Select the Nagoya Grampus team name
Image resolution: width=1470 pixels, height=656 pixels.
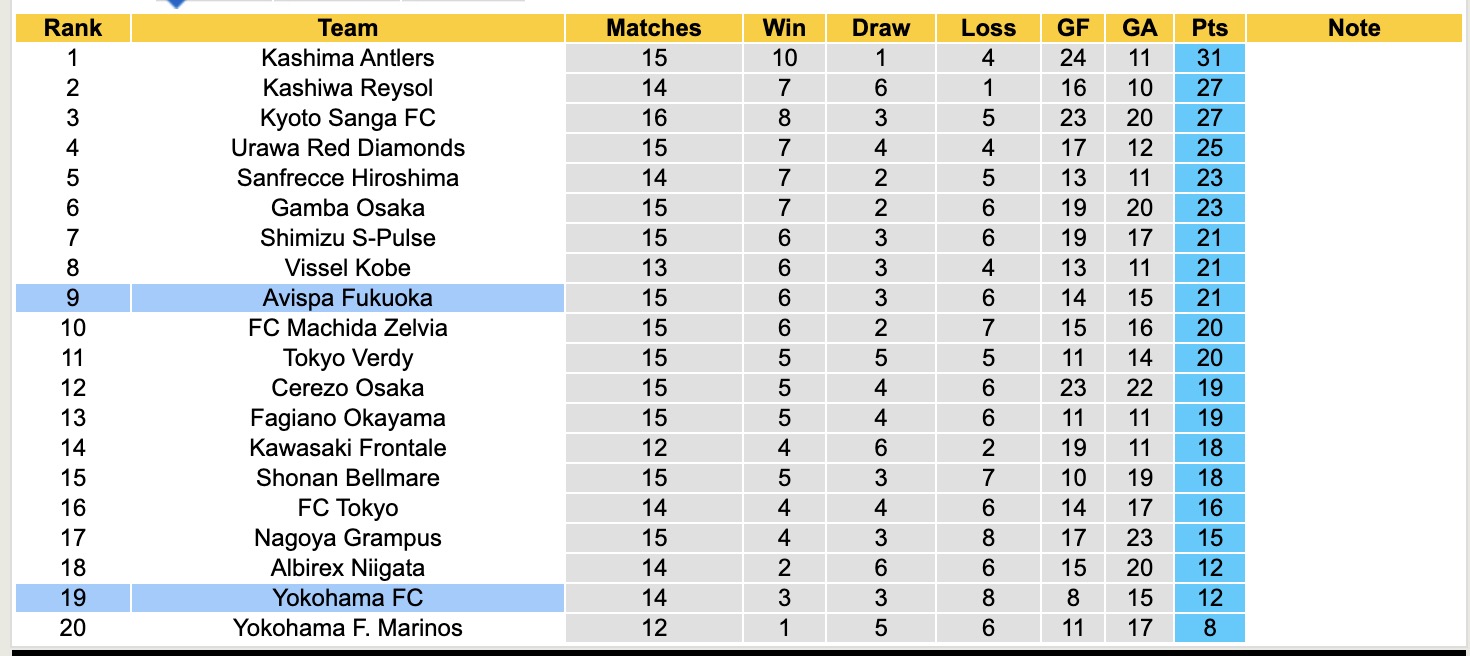click(347, 538)
